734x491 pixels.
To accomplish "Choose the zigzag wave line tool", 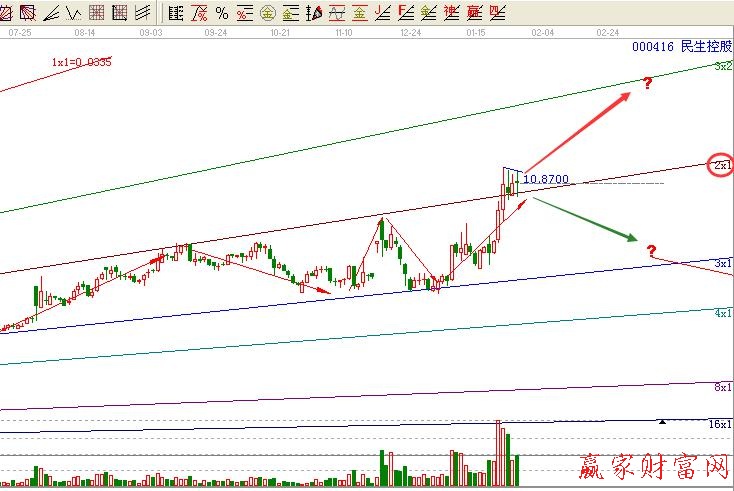I will point(73,13).
